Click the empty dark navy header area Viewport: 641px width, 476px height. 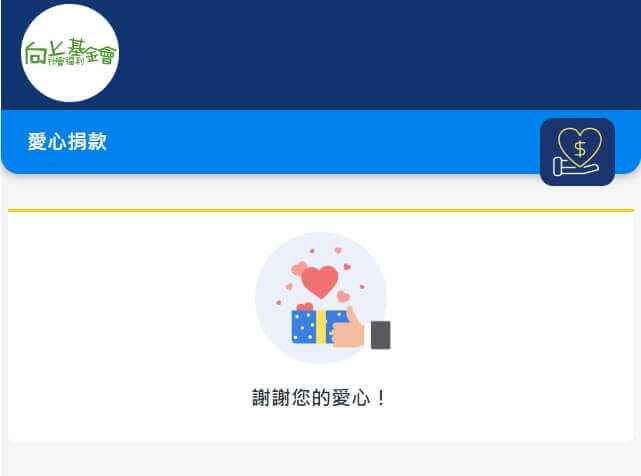pyautogui.click(x=368, y=53)
